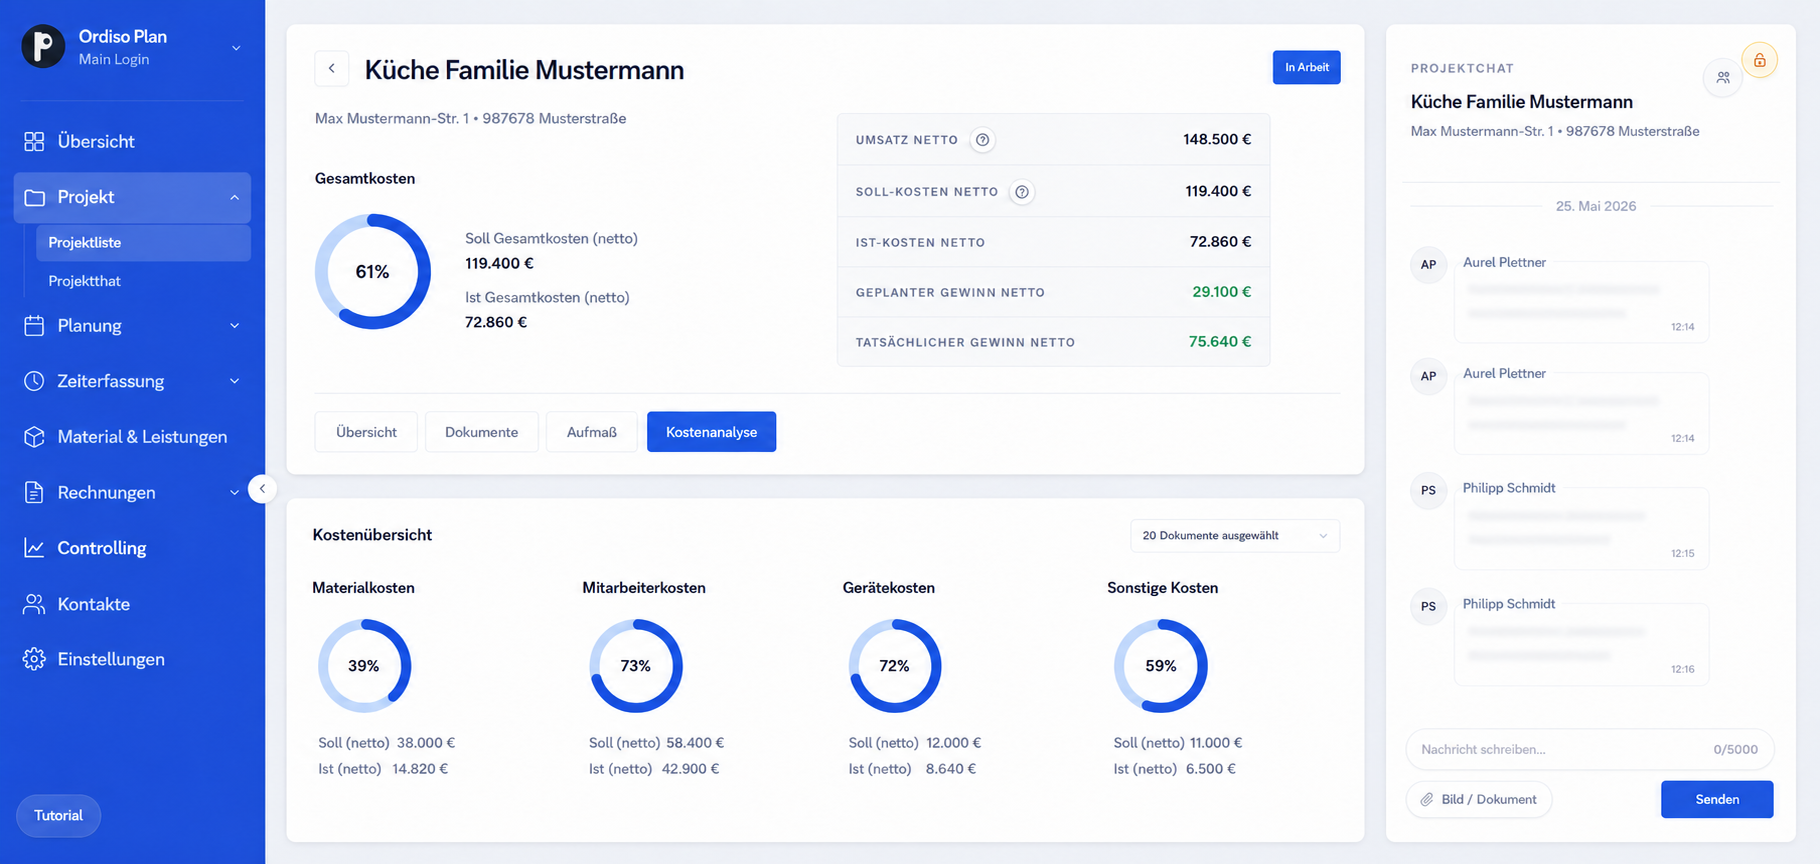Click the back arrow next to project title

tap(332, 69)
